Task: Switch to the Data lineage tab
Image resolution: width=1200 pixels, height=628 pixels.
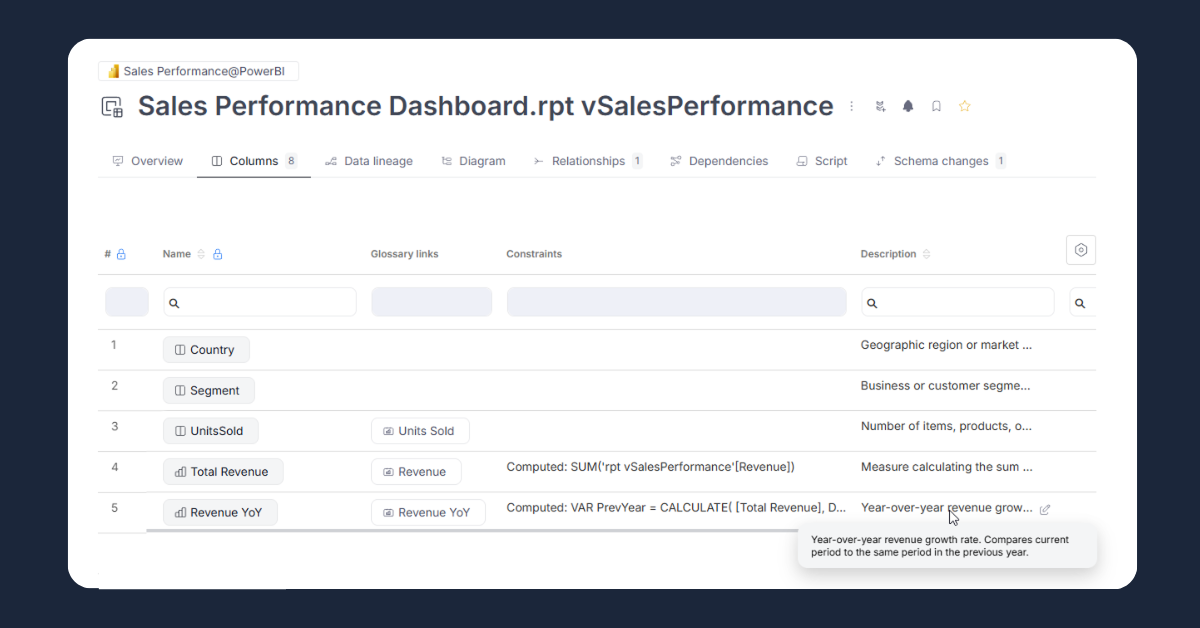Action: 368,161
